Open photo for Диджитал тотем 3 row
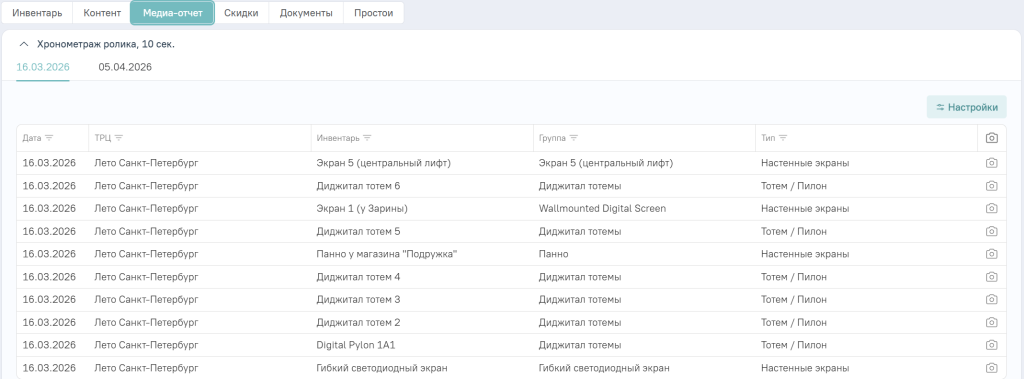Viewport: 1024px width, 379px height. click(991, 299)
